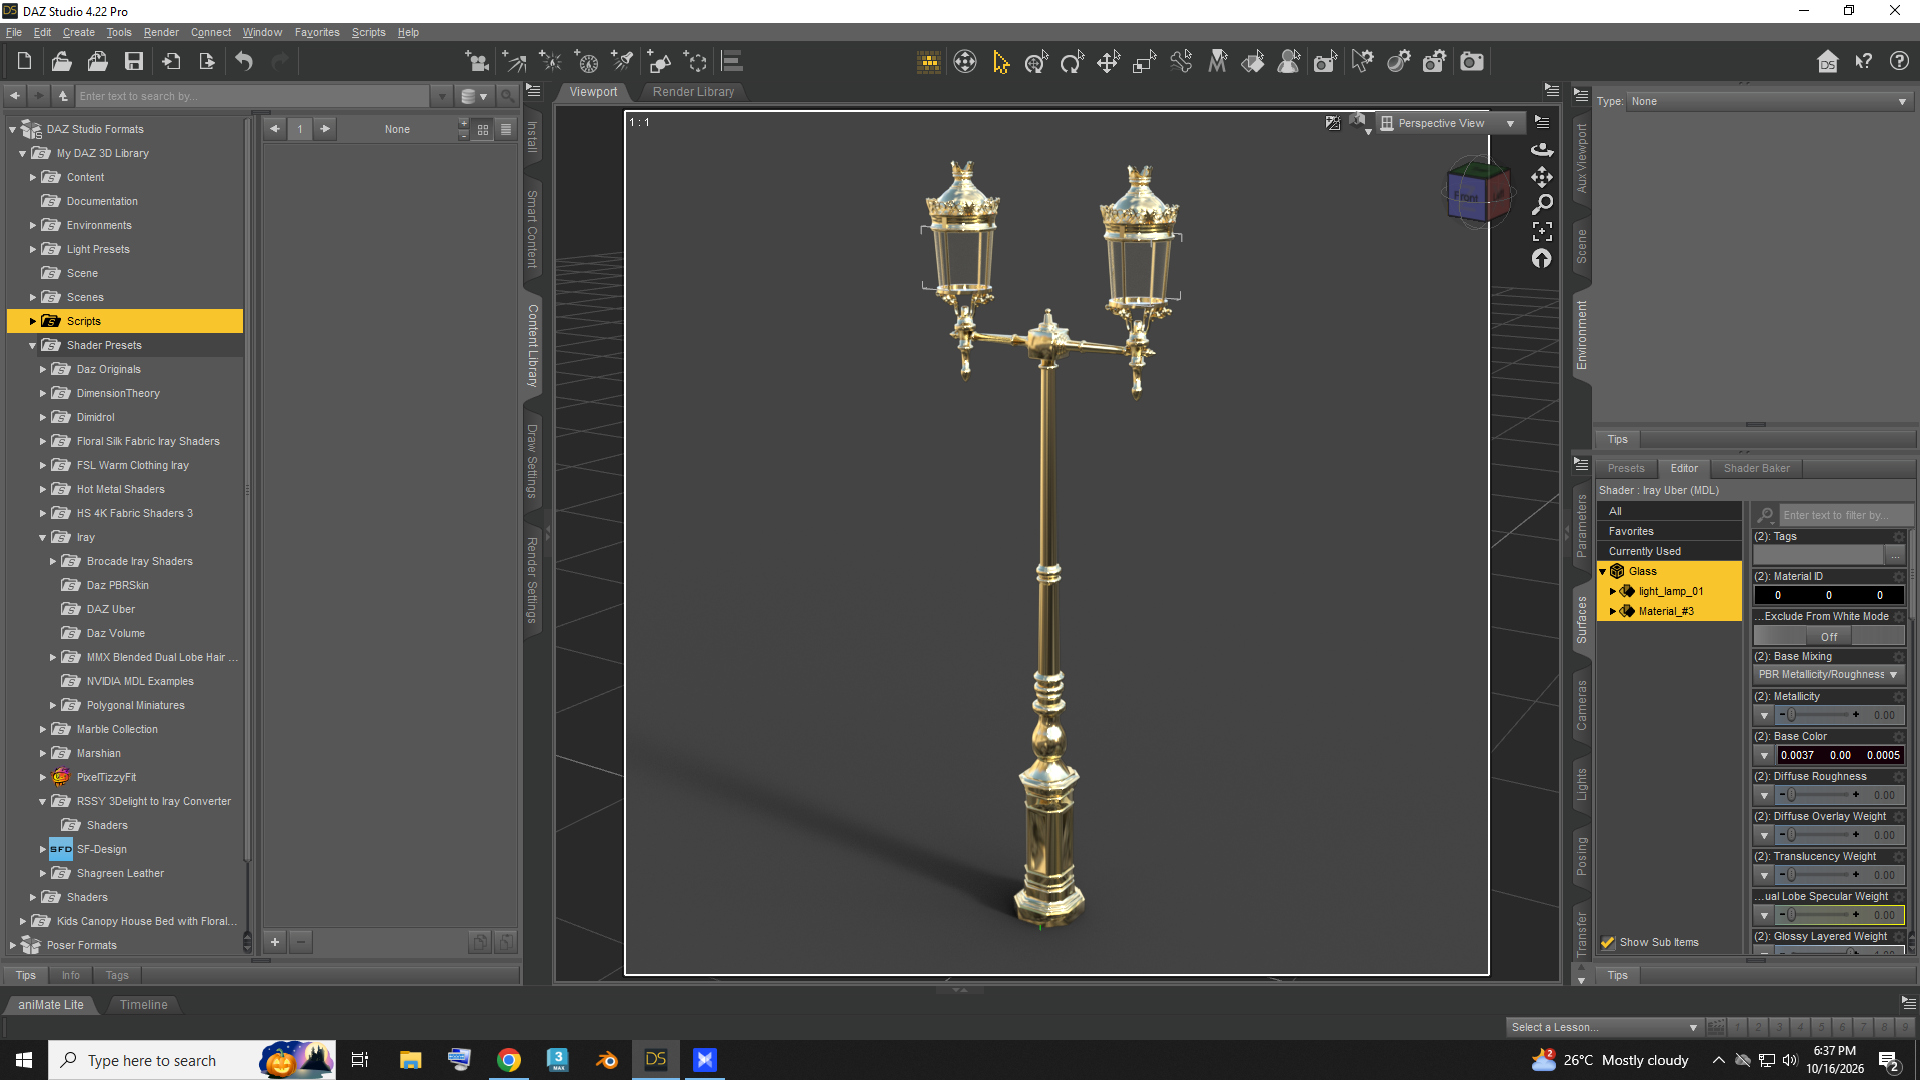Select the Joint Editor bone tool

coord(1181,62)
